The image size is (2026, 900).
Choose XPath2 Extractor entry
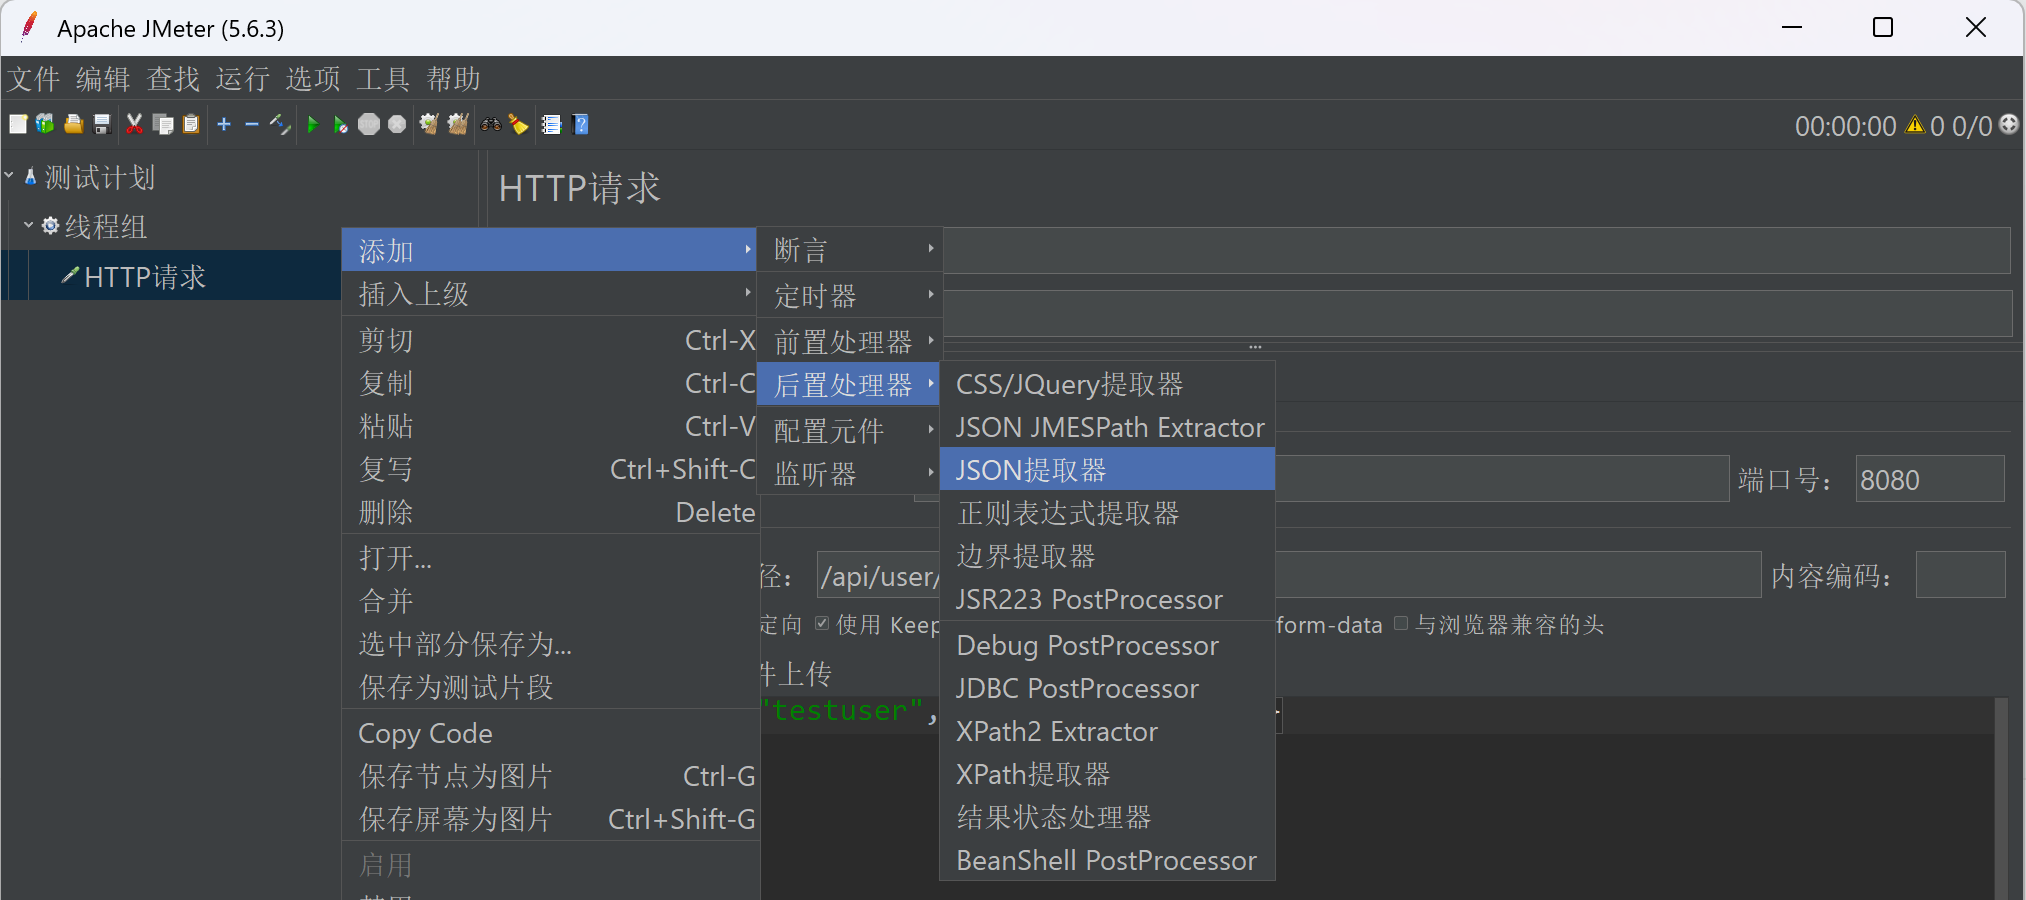(1107, 731)
